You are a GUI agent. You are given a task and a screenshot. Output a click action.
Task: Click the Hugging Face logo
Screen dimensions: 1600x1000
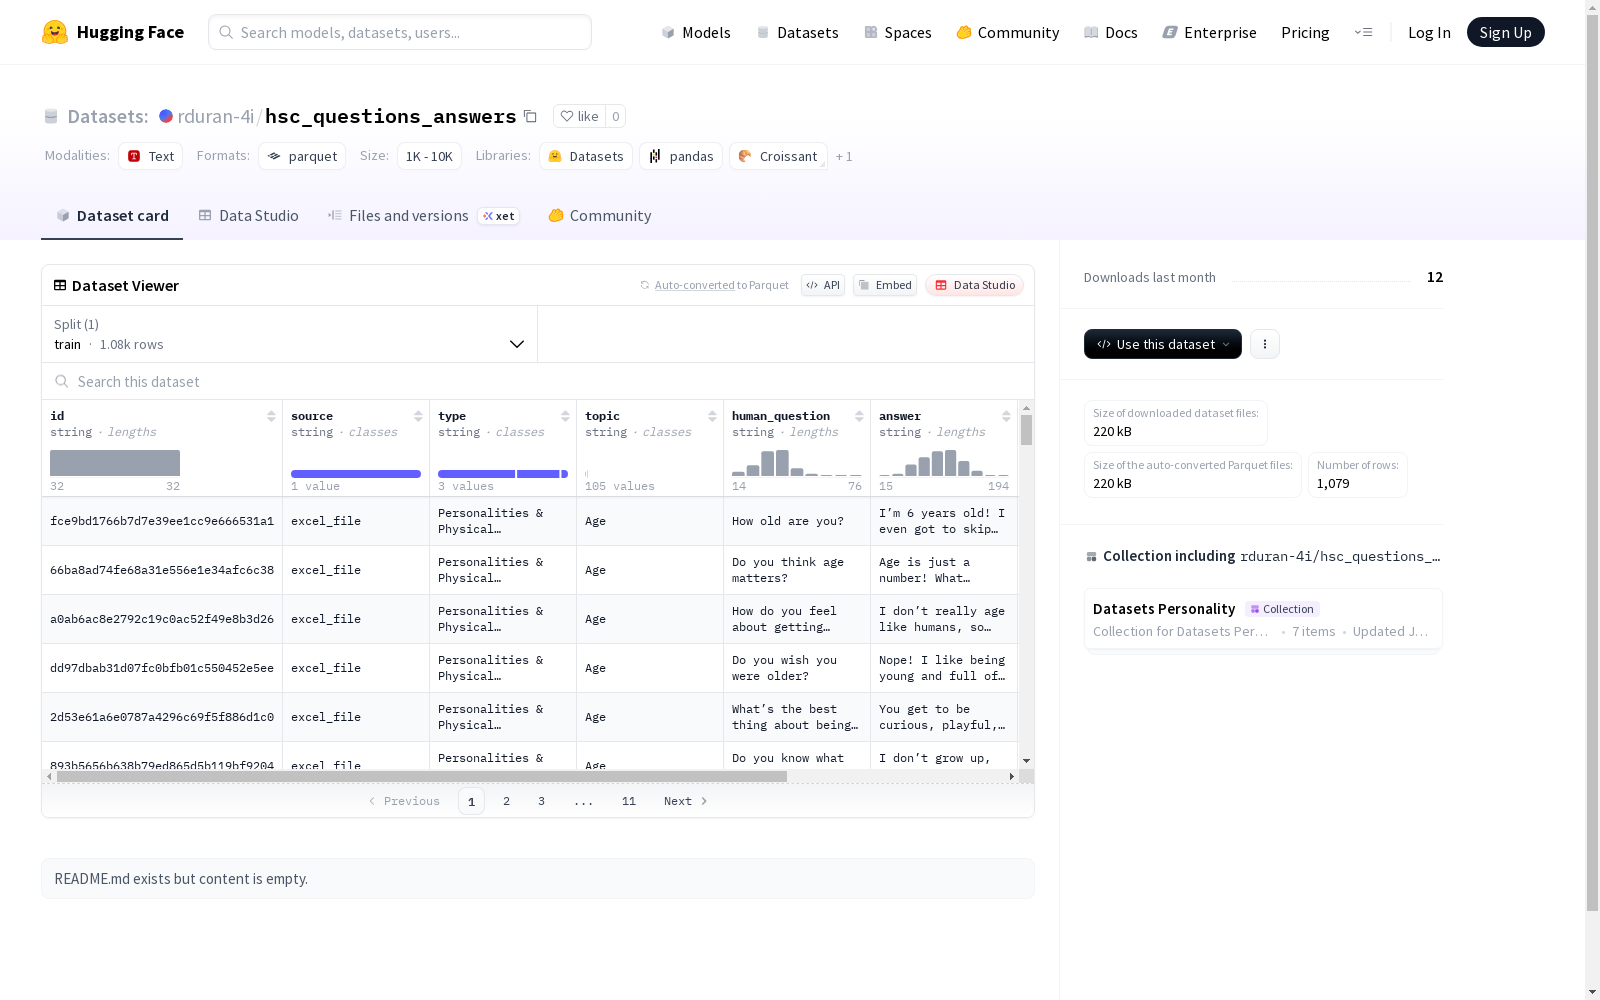click(x=112, y=32)
